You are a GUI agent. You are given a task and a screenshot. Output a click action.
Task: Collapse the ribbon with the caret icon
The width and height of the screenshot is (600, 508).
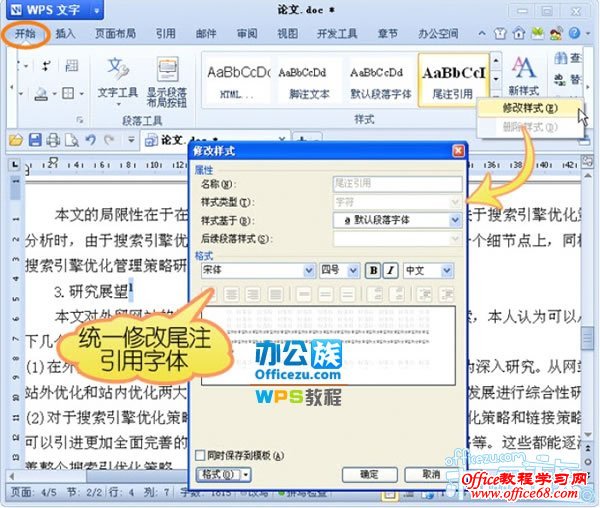point(482,34)
